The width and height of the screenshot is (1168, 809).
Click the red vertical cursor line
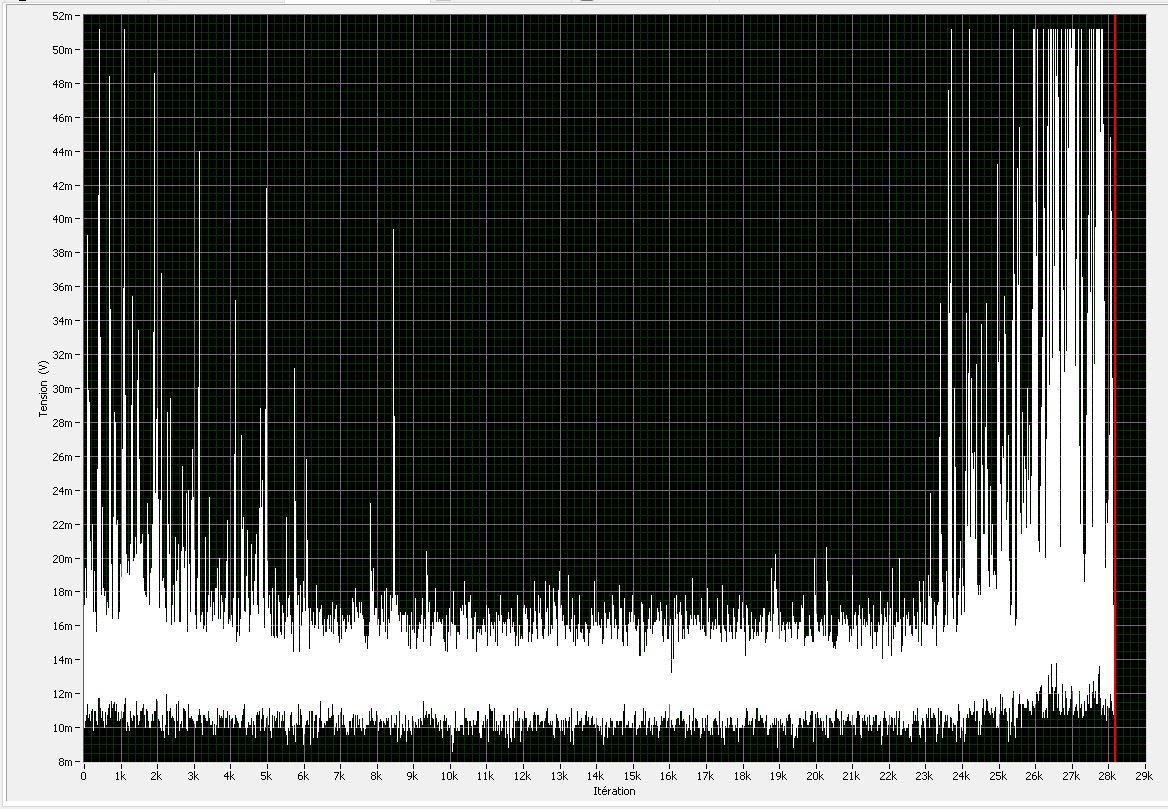click(x=1114, y=400)
